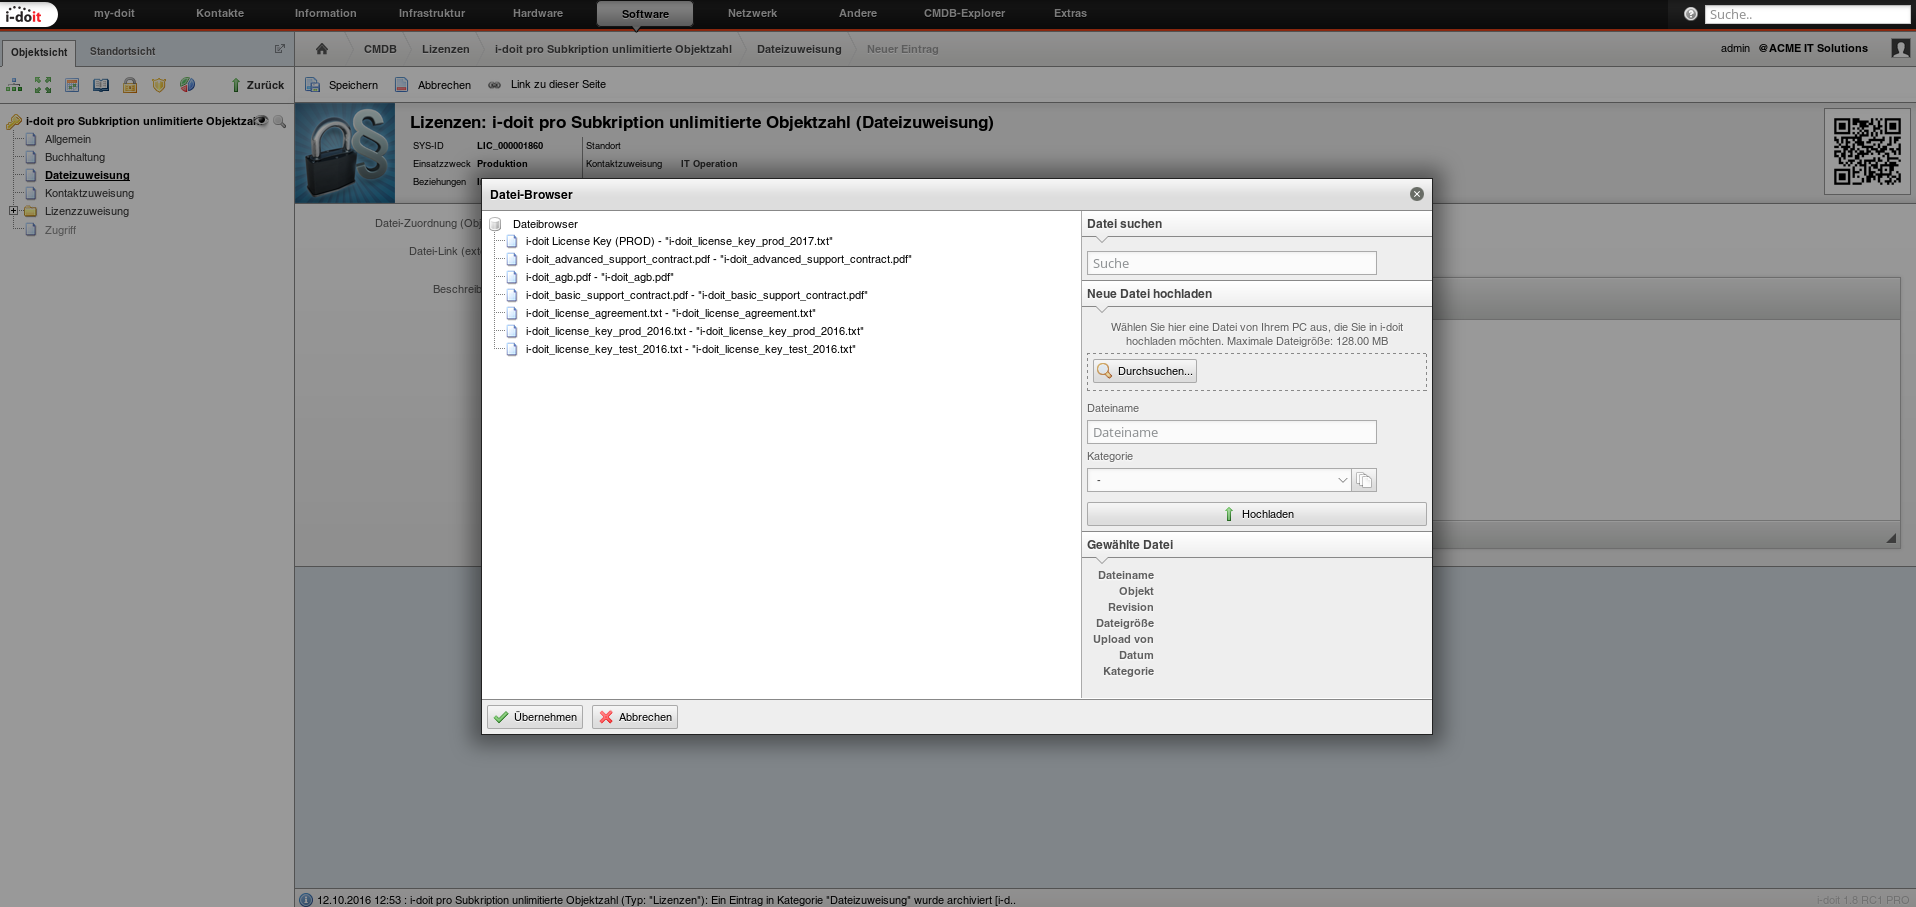Click the Dateiname input field
Screen dimensions: 1916x907
(x=1231, y=432)
